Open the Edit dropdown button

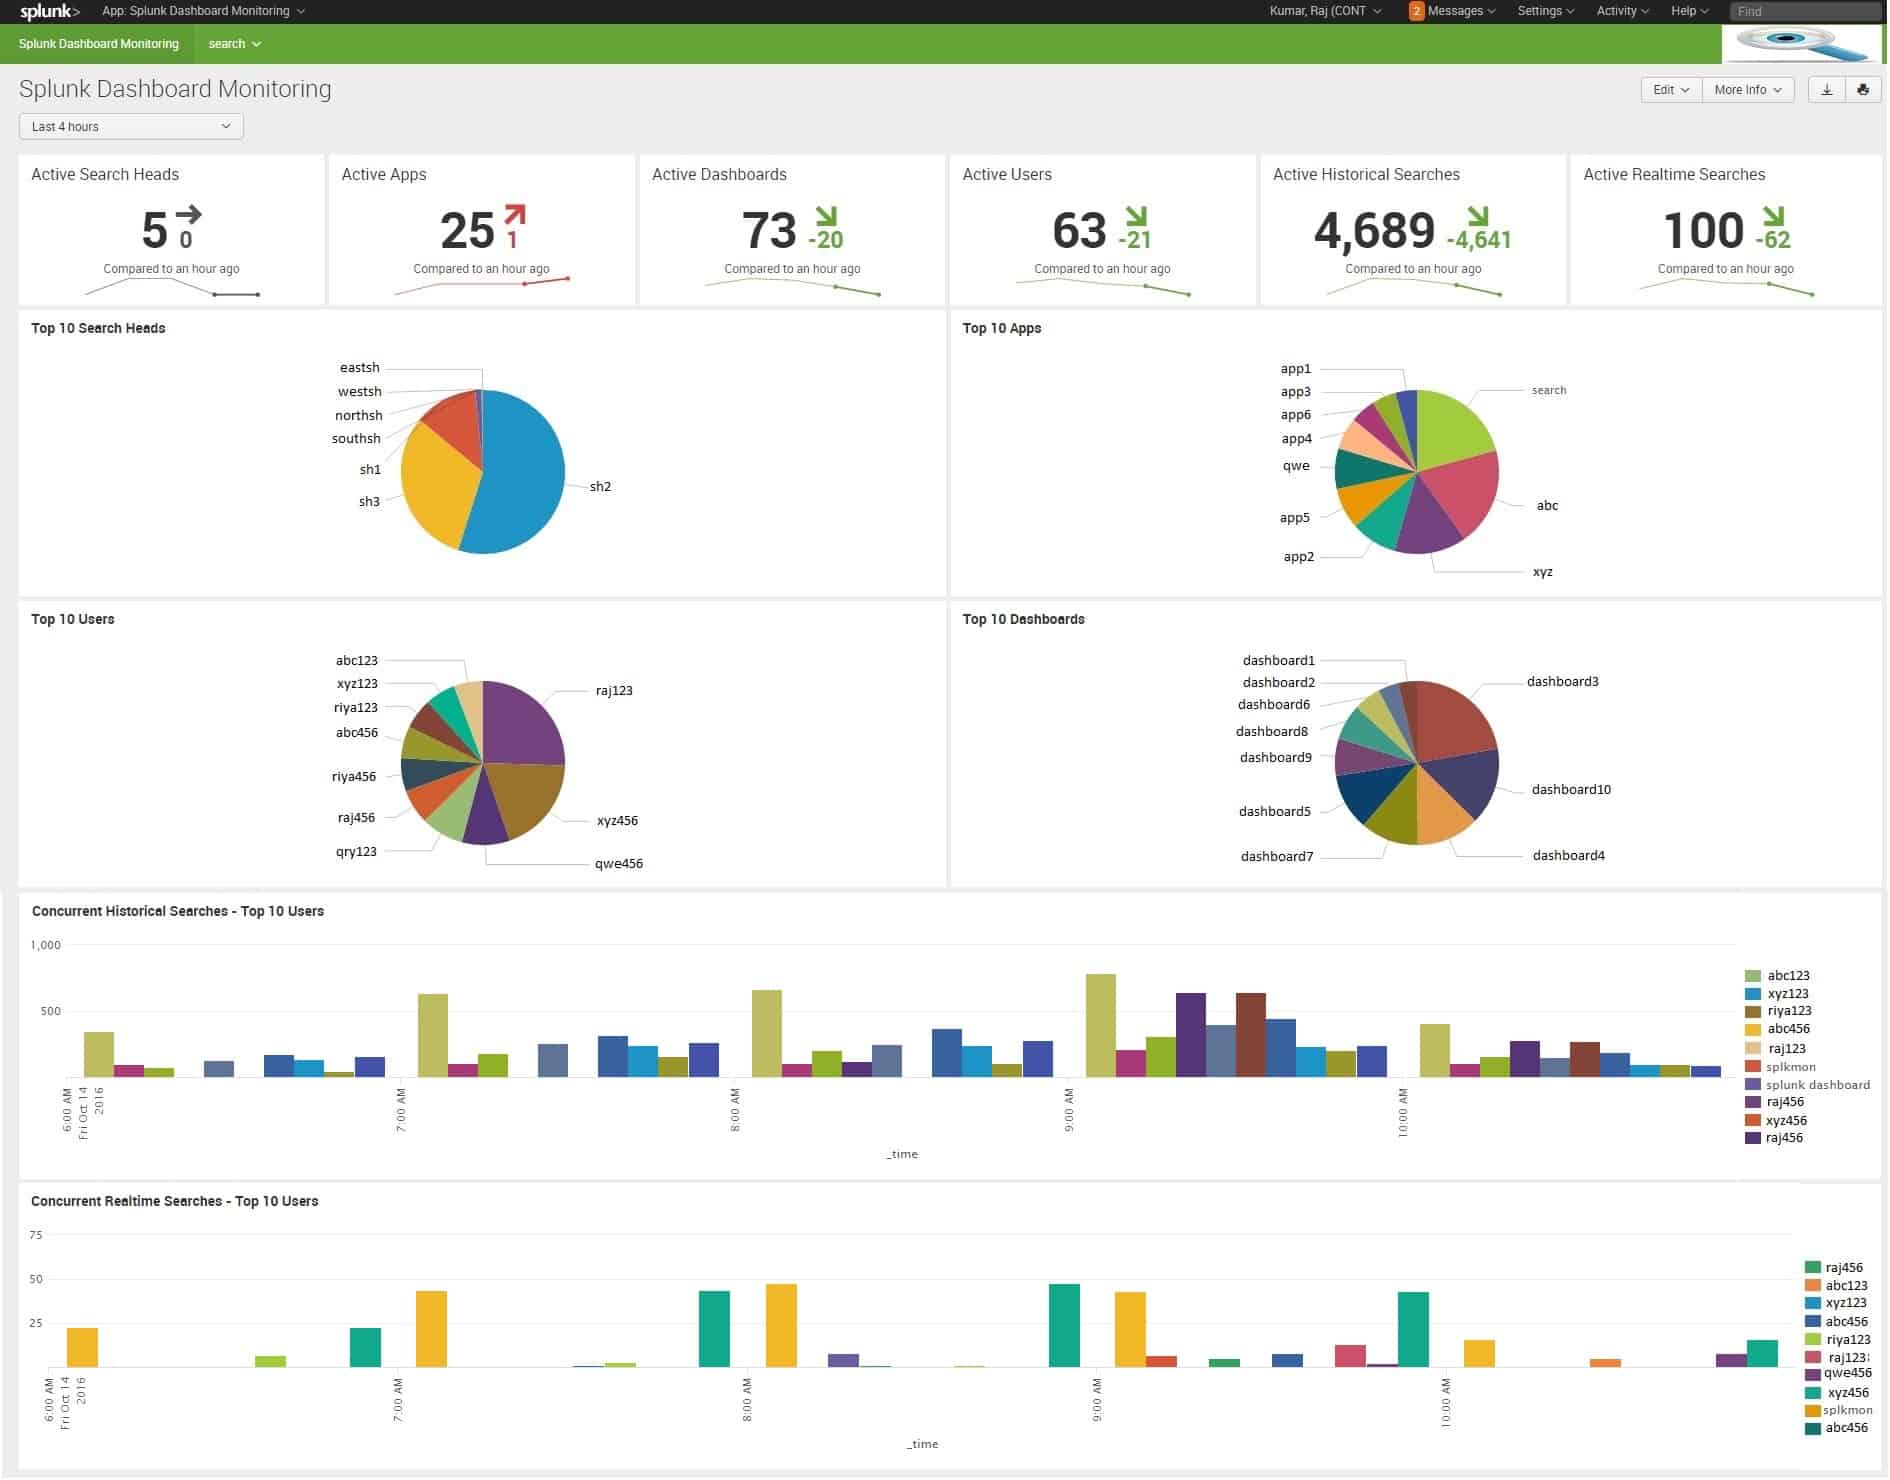click(x=1672, y=90)
